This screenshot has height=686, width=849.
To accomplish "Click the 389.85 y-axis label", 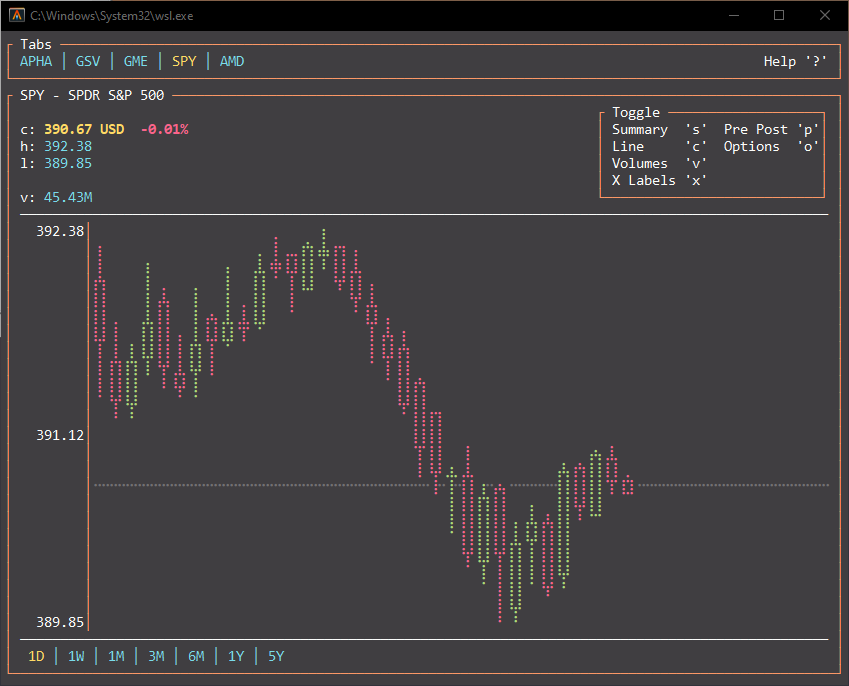I will [60, 622].
